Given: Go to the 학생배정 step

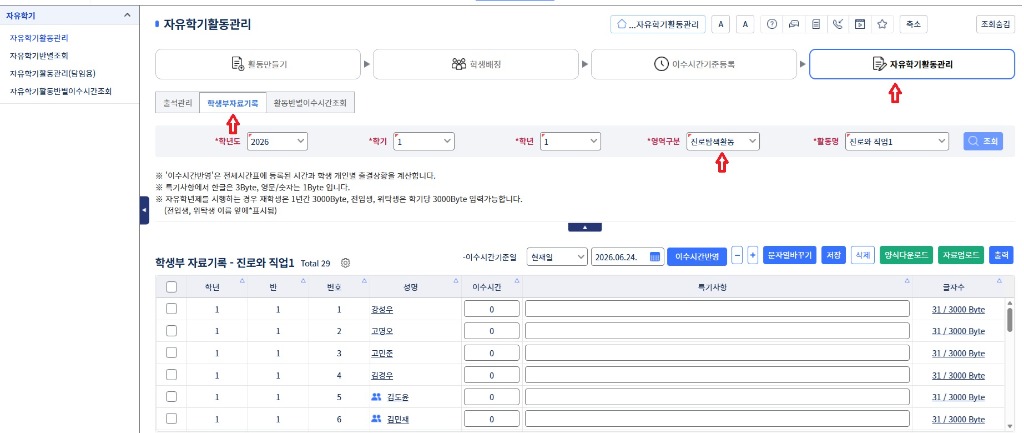Looking at the screenshot, I should (x=476, y=64).
